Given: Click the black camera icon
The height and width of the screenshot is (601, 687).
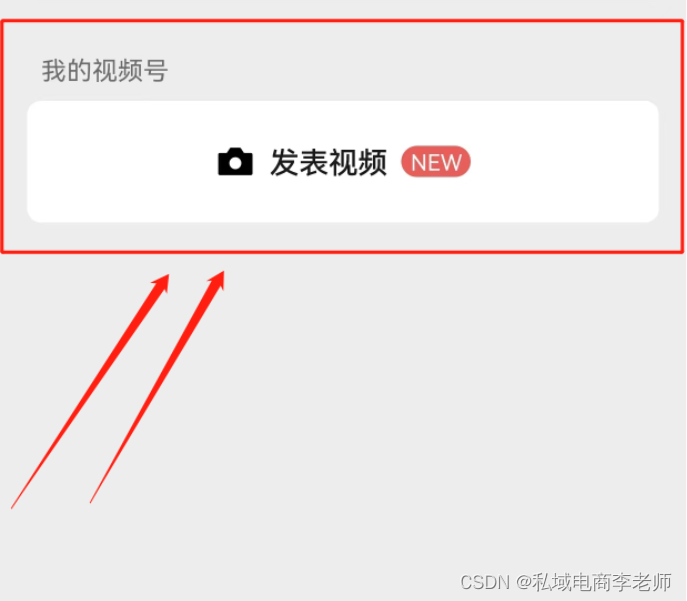Looking at the screenshot, I should (x=235, y=162).
